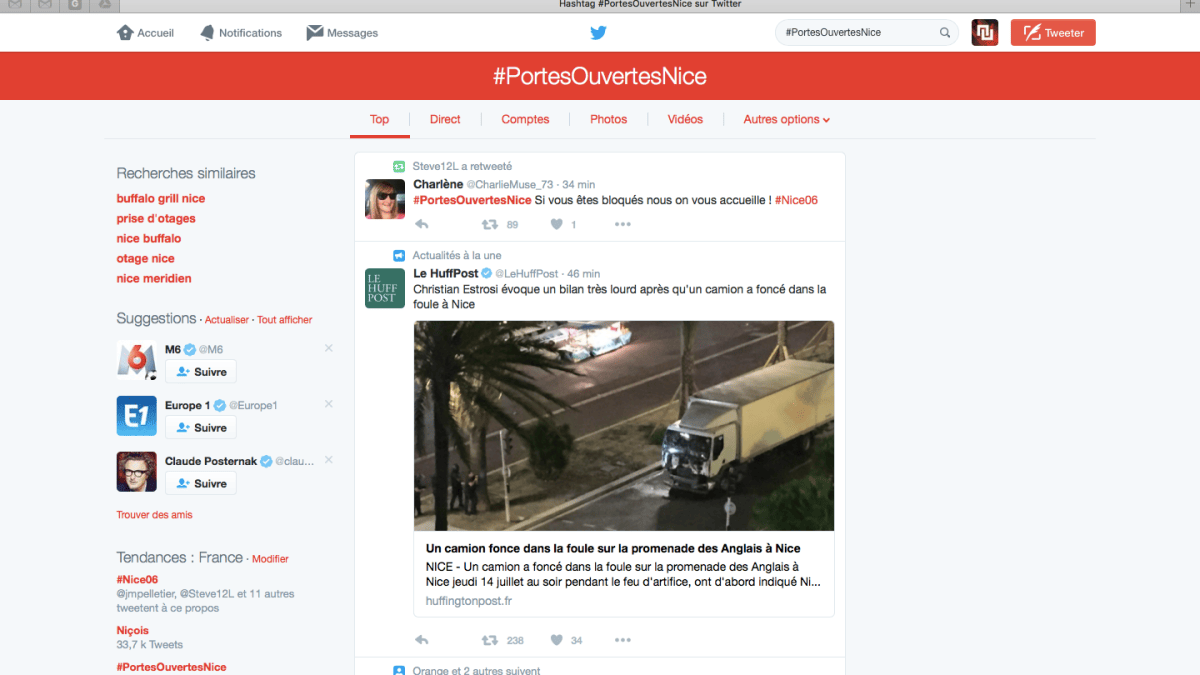Click the 34 min timestamp
Image resolution: width=1200 pixels, height=675 pixels.
coord(579,184)
